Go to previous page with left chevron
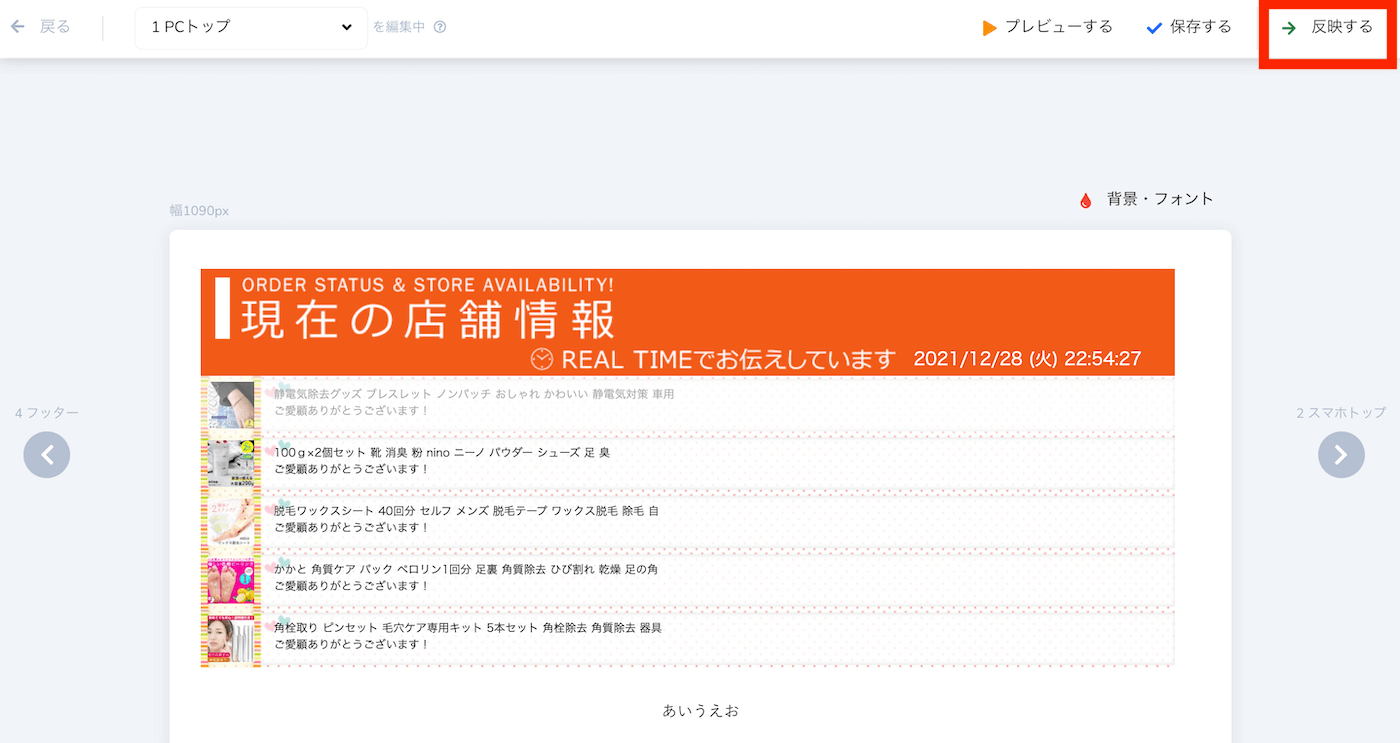Viewport: 1400px width, 743px height. click(x=47, y=455)
